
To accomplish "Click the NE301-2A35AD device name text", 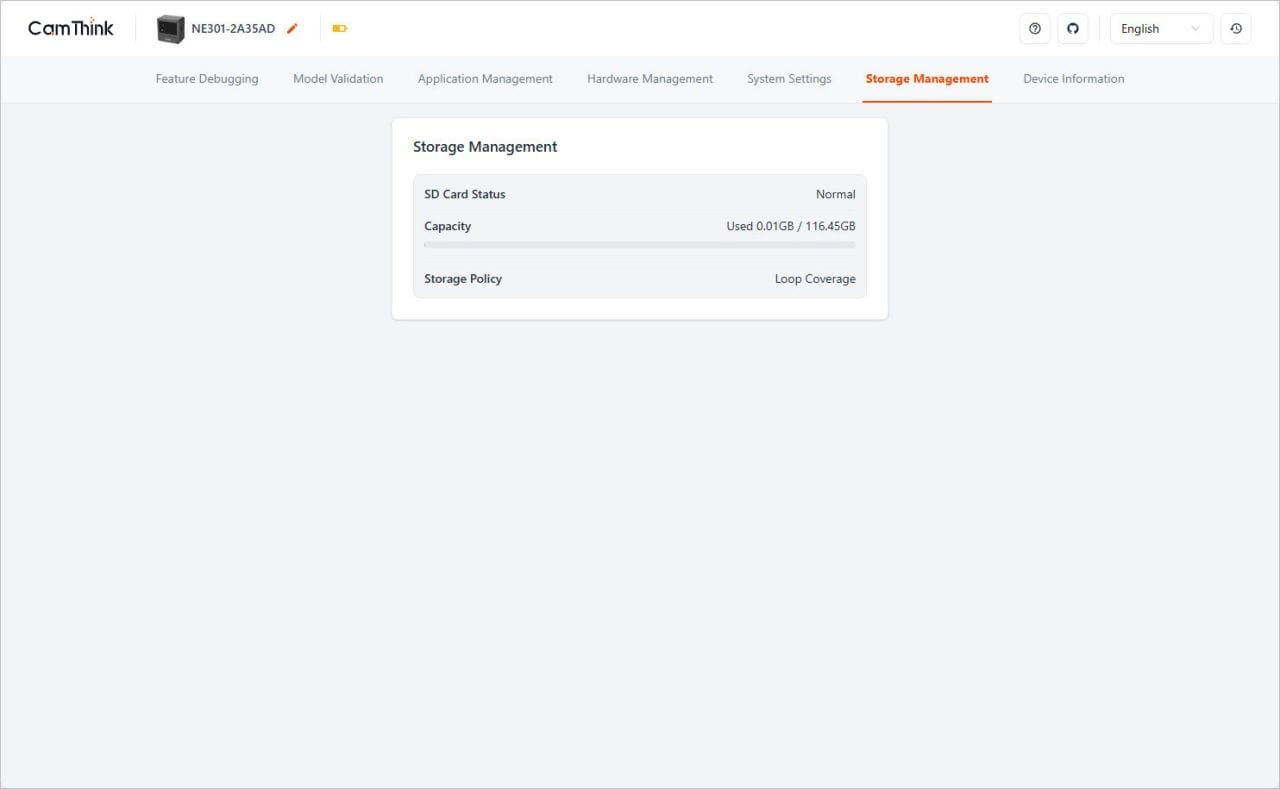I will tap(233, 29).
